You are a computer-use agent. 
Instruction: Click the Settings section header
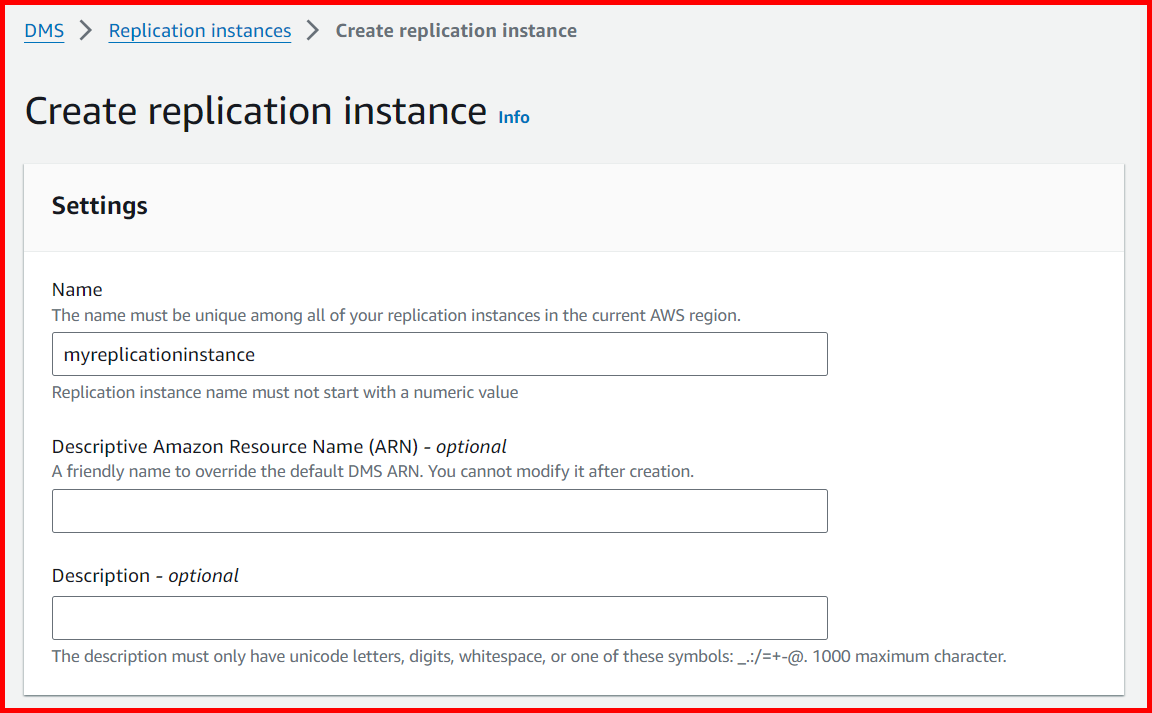click(x=99, y=205)
